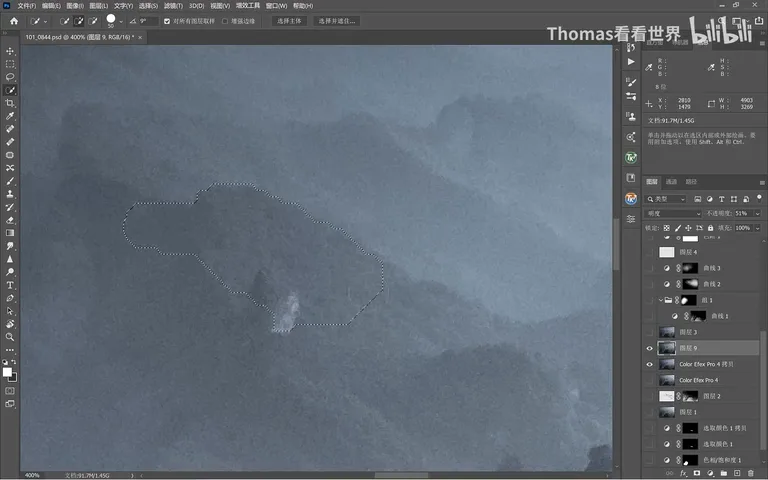
Task: Open the 图像(I) menu
Action: pos(74,6)
